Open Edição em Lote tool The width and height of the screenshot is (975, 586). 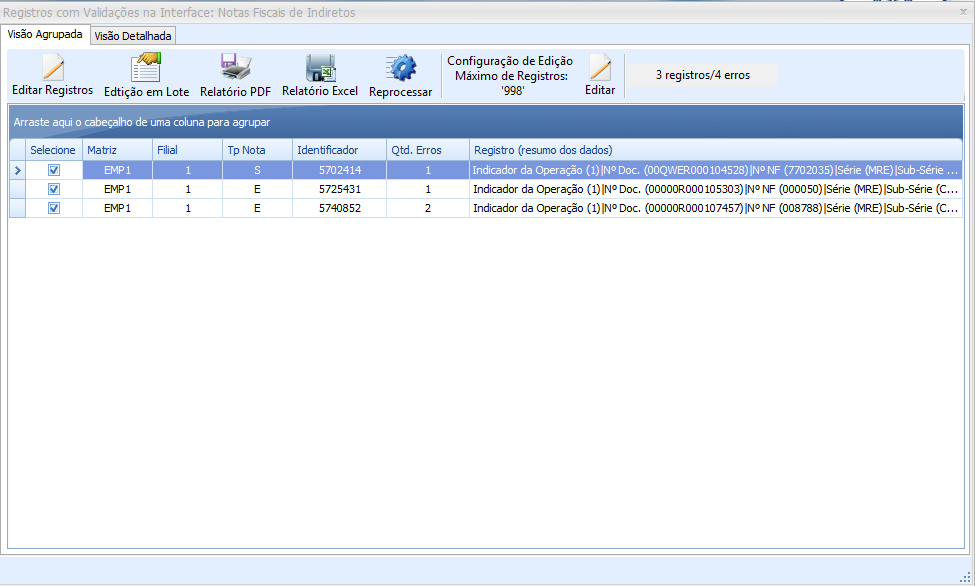(146, 68)
